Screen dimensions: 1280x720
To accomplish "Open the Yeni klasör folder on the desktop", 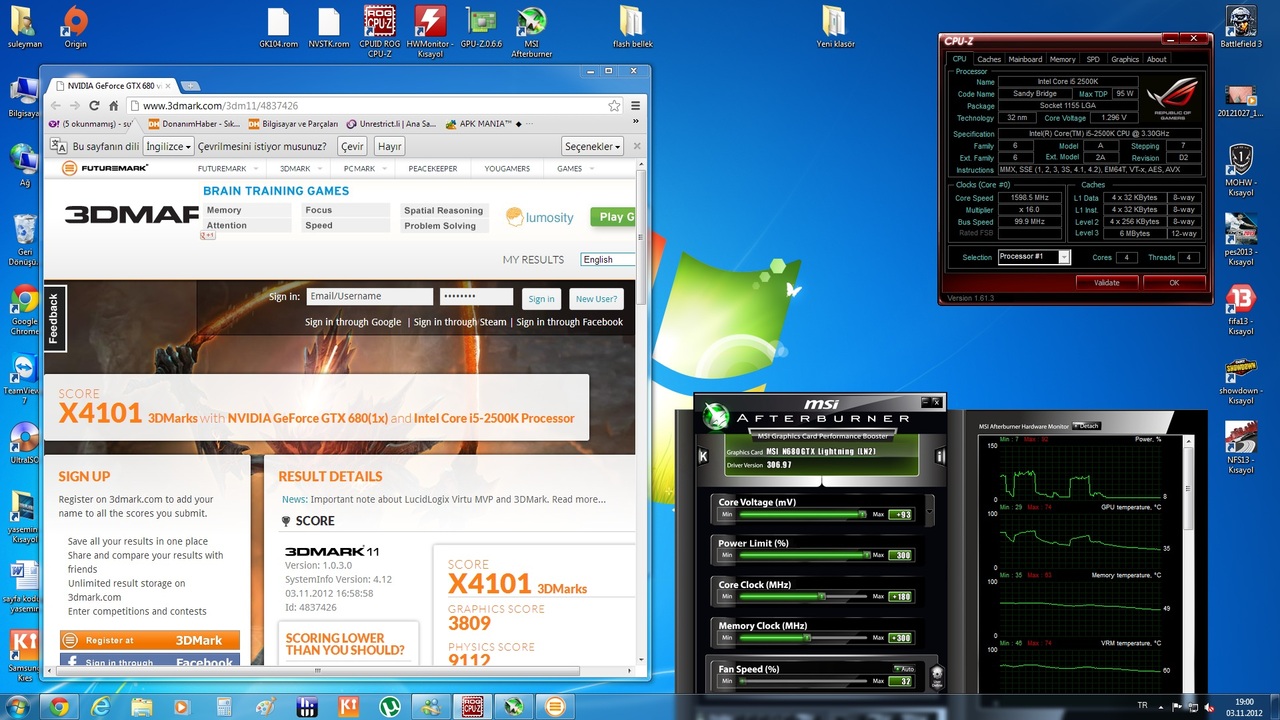I will pos(835,26).
